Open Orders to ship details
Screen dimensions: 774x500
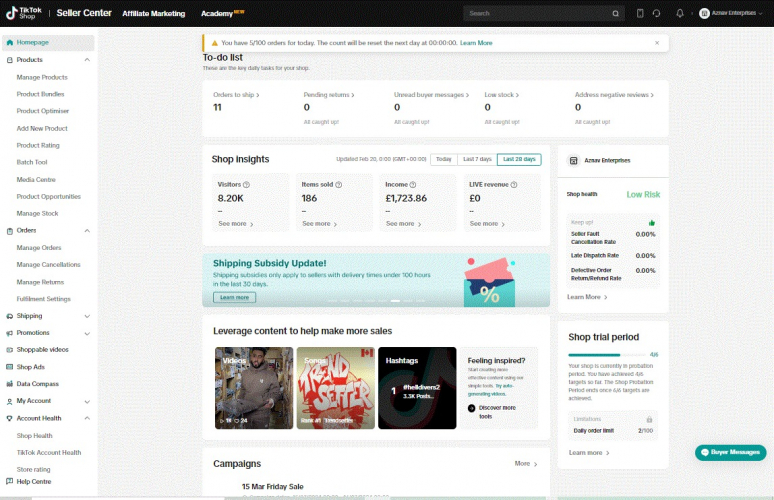(x=236, y=95)
